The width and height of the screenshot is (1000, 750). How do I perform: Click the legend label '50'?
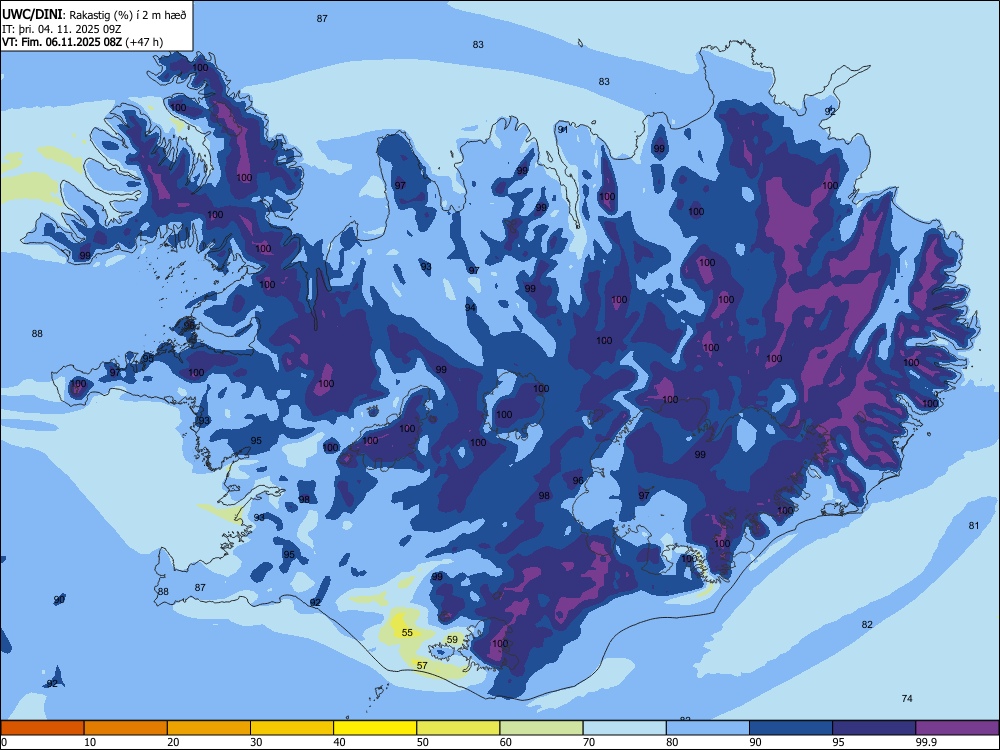[x=422, y=742]
